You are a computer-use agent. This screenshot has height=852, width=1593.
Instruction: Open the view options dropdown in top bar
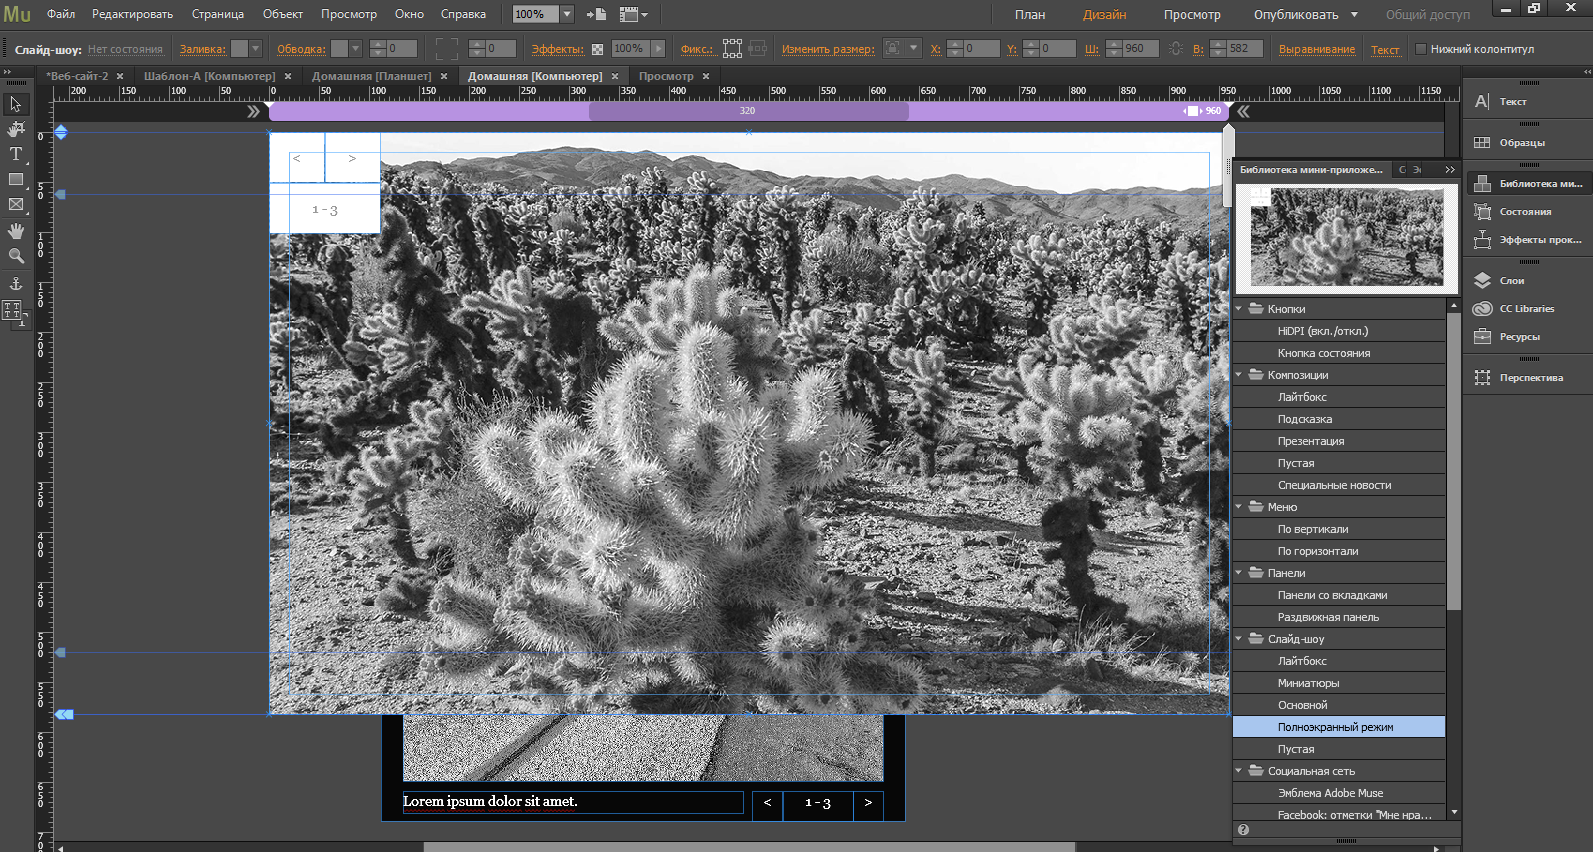click(634, 14)
